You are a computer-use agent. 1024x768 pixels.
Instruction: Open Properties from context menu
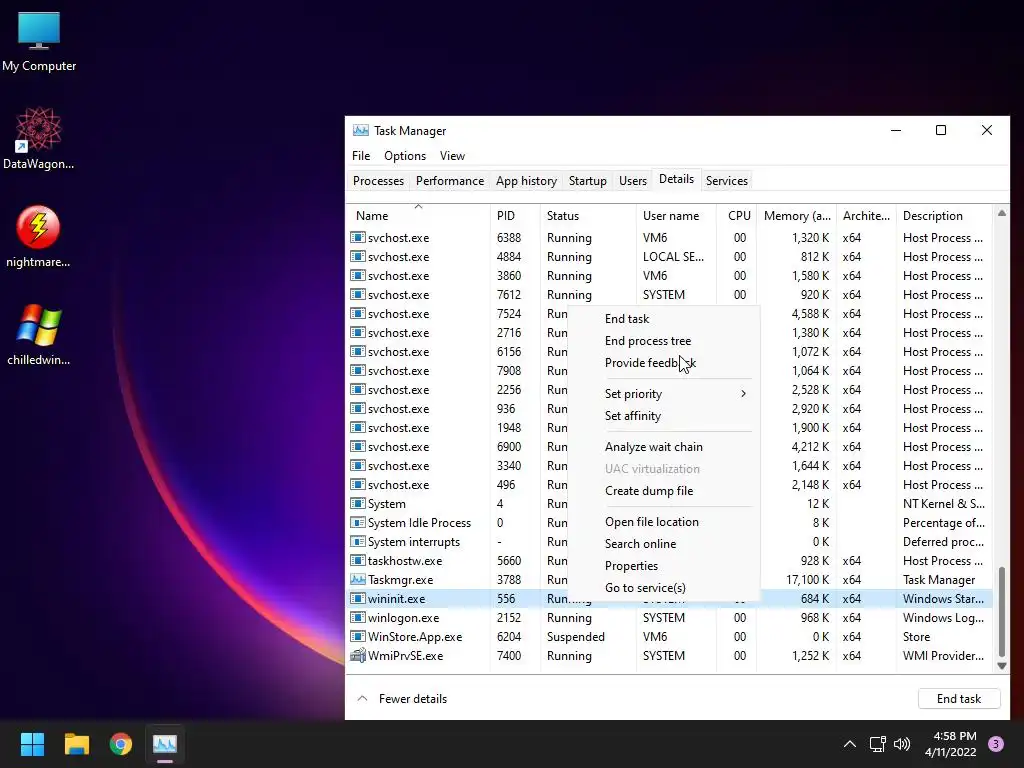click(664, 566)
